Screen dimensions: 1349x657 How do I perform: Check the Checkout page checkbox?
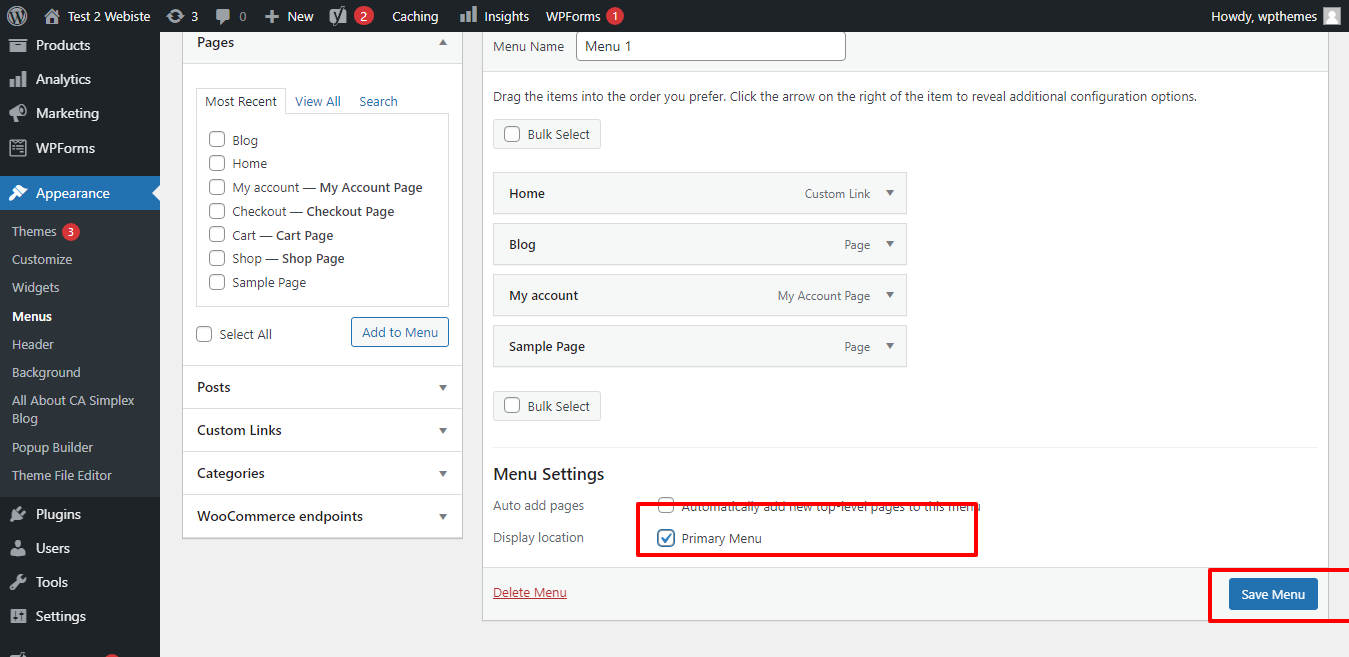pos(217,210)
